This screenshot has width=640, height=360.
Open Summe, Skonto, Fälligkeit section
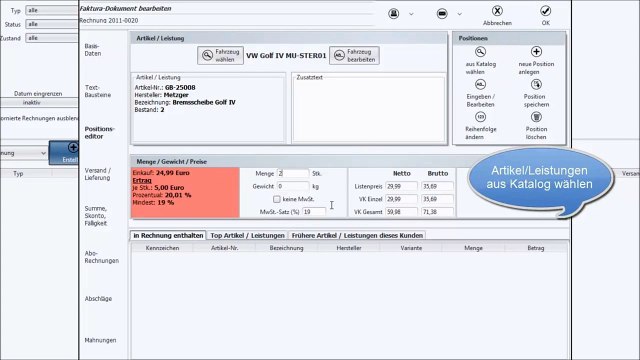[96, 216]
